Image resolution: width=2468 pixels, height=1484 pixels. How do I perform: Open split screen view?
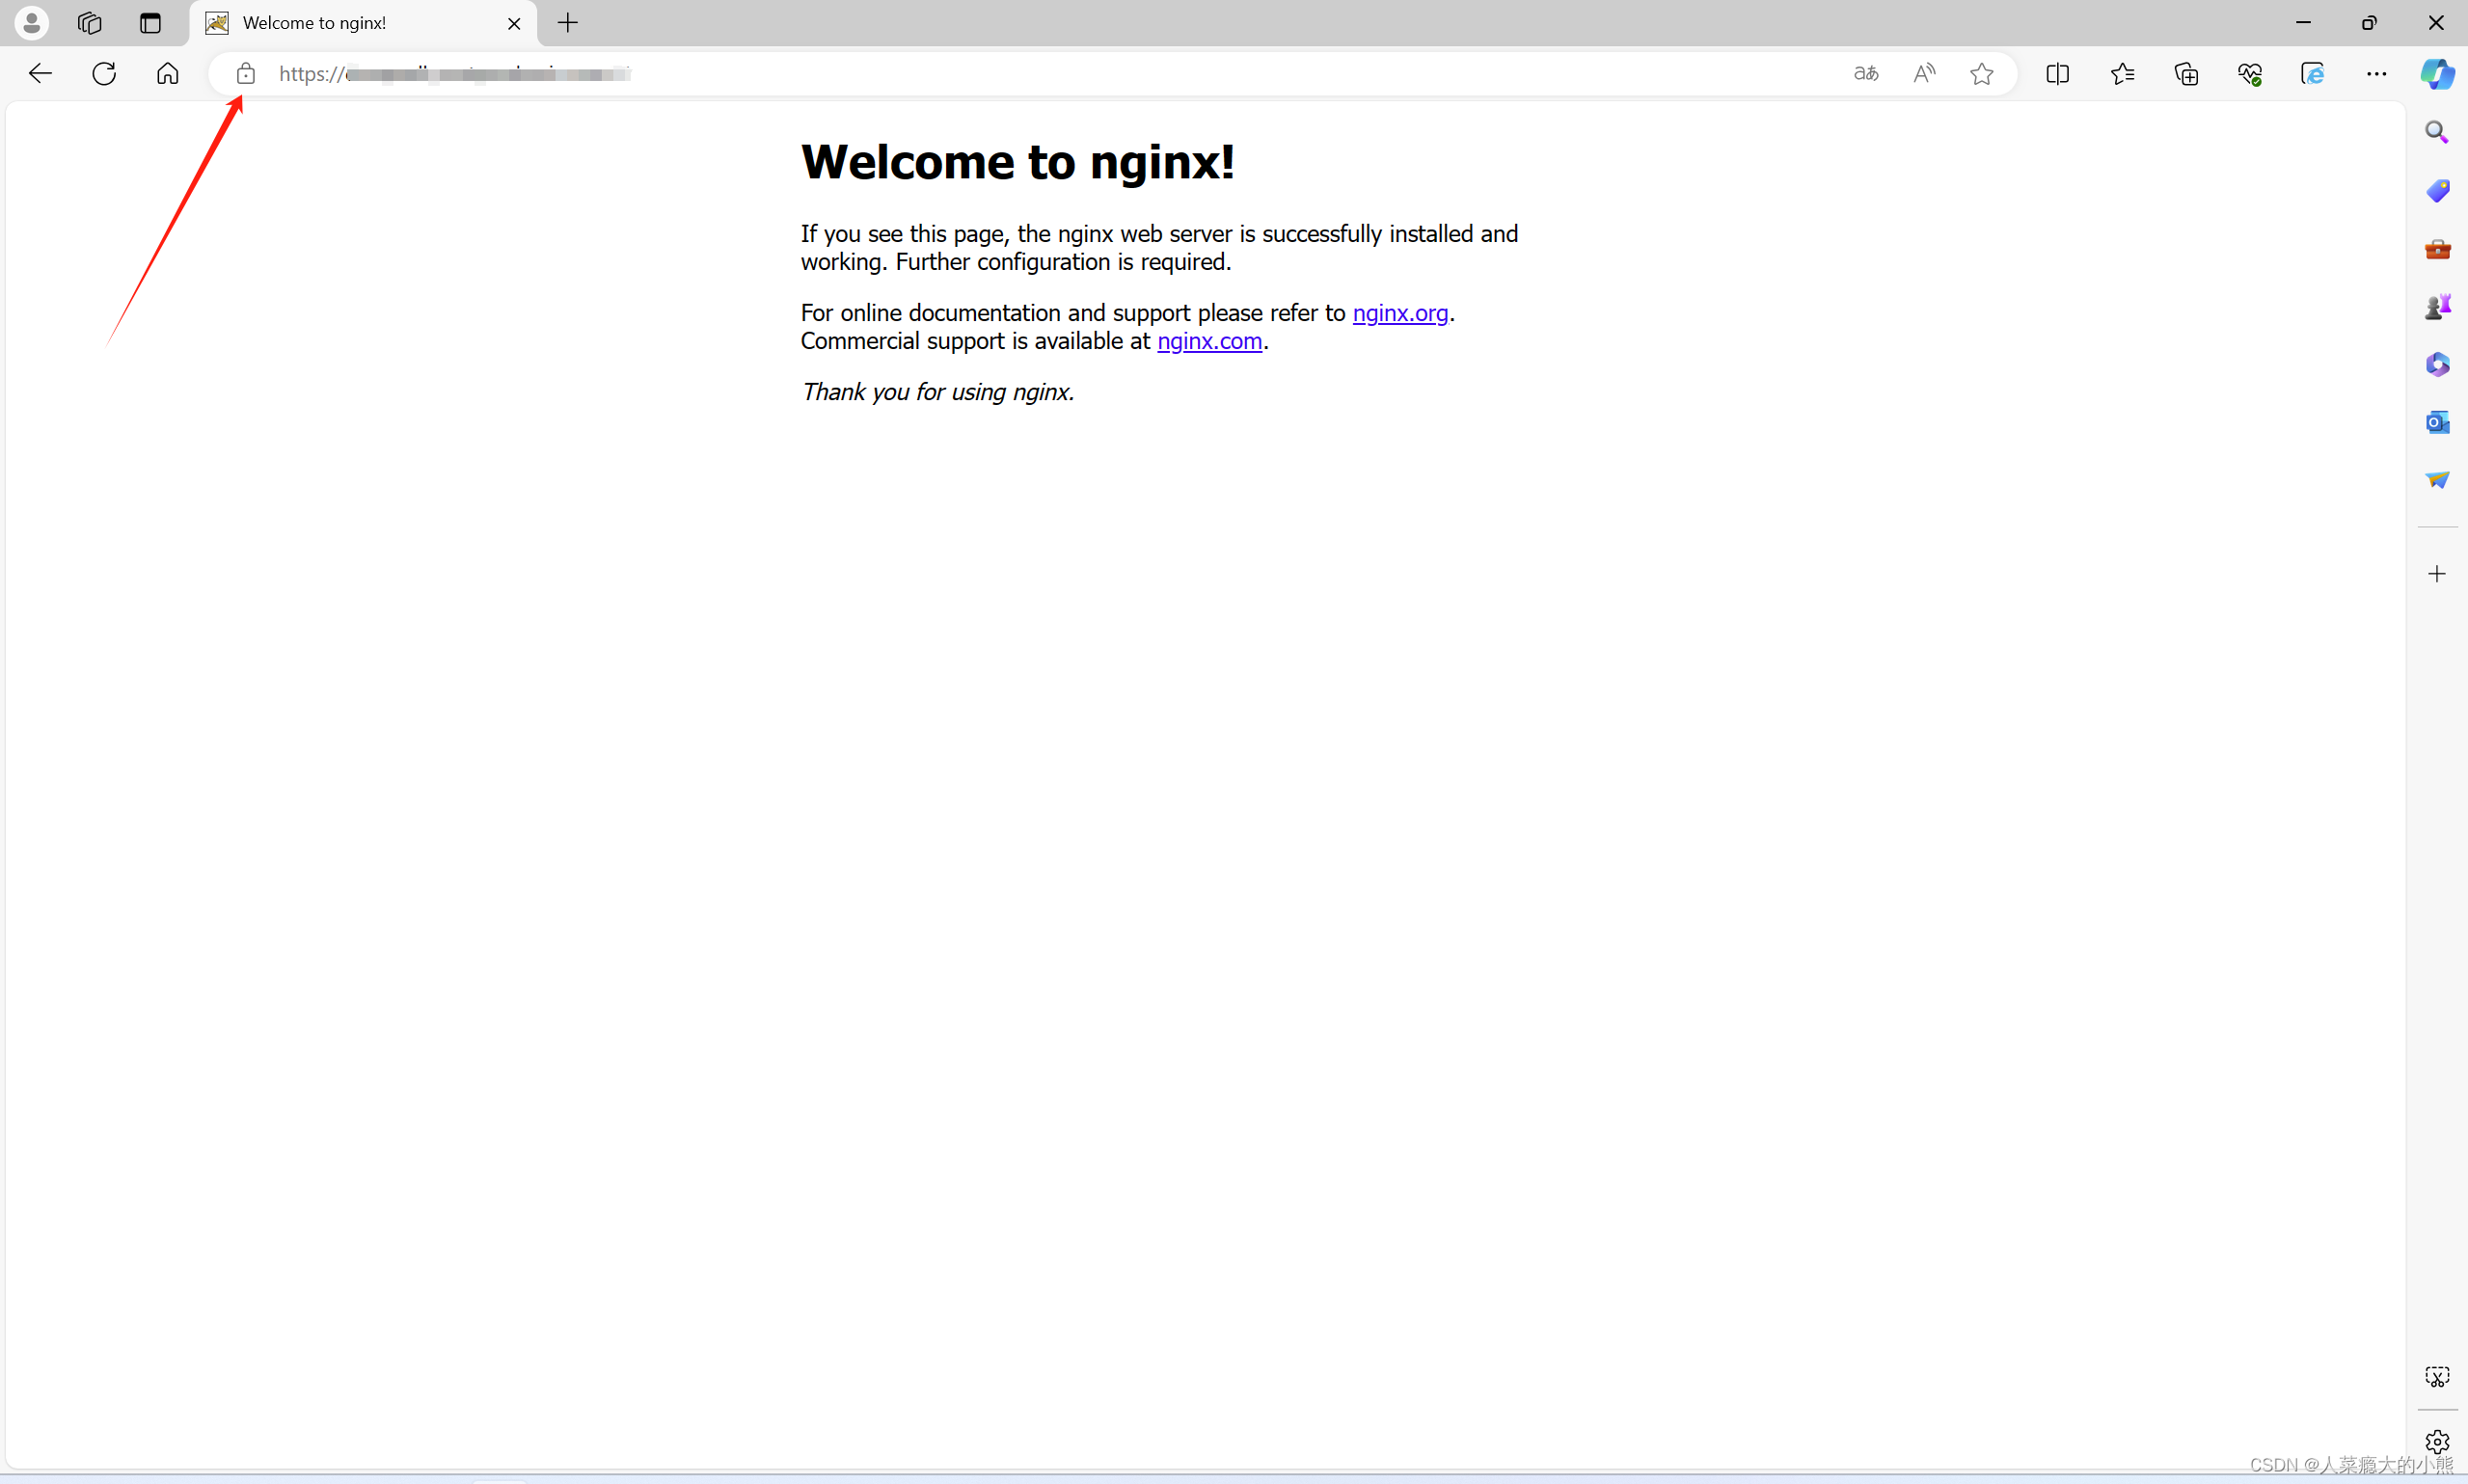tap(2058, 73)
